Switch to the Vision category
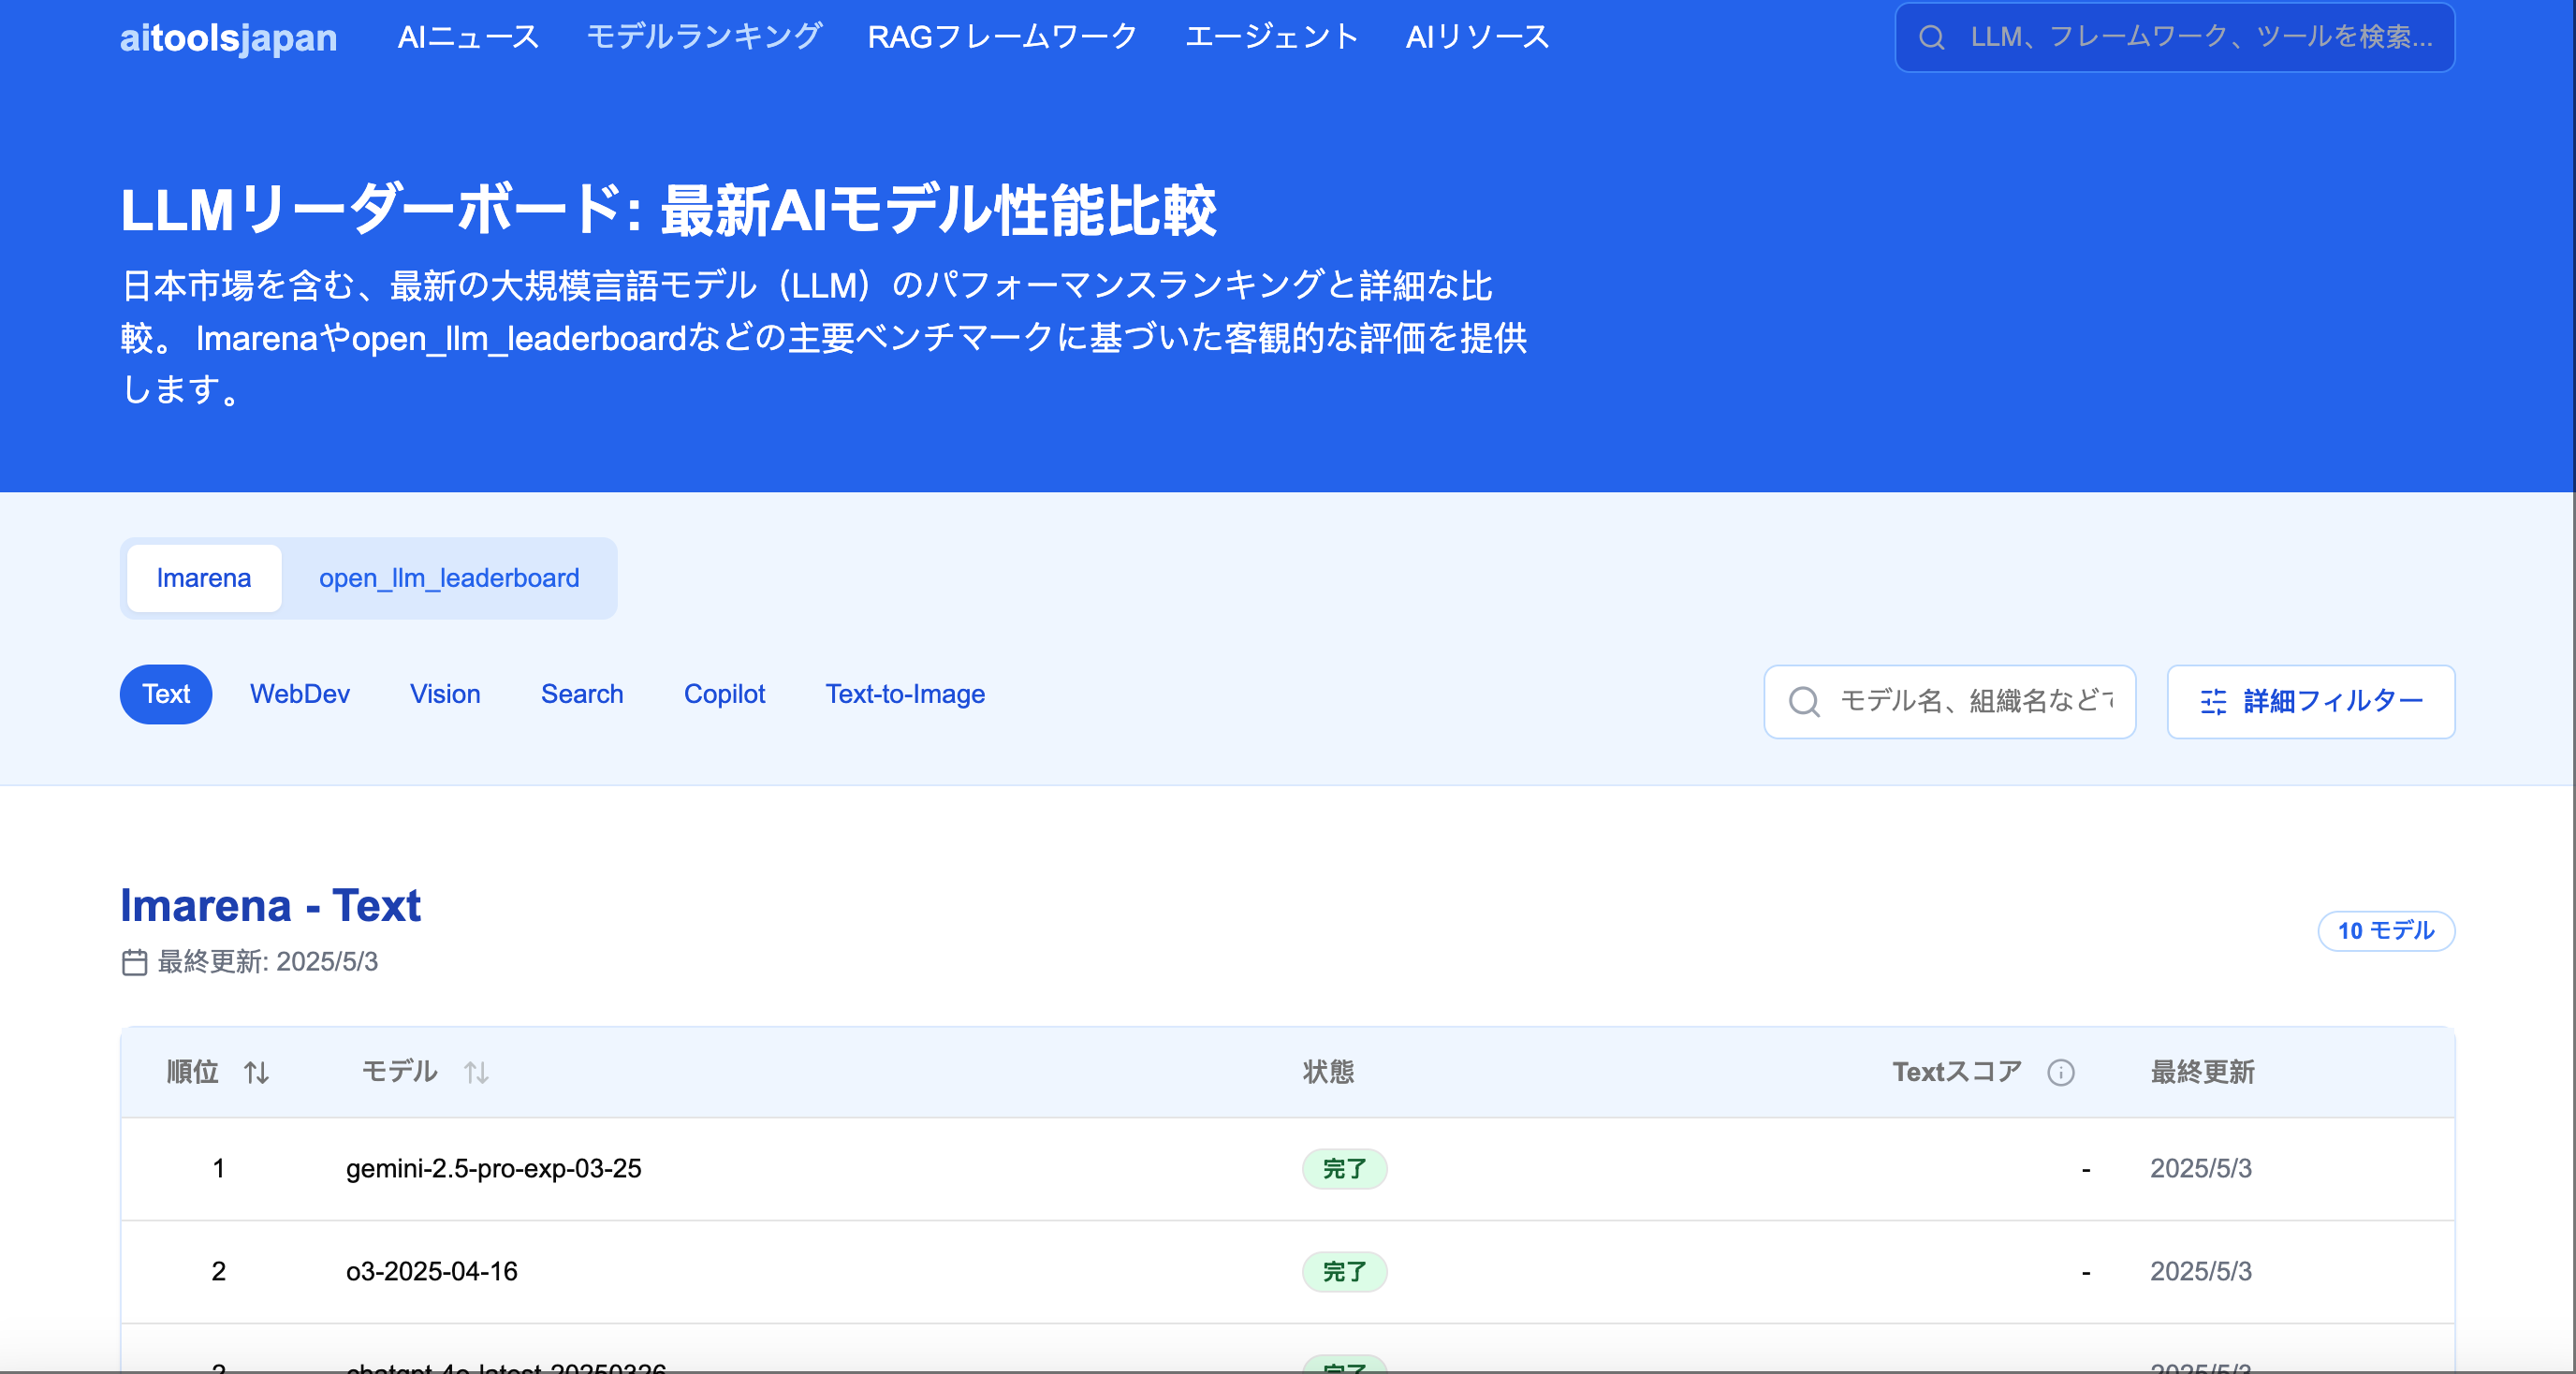 coord(445,694)
